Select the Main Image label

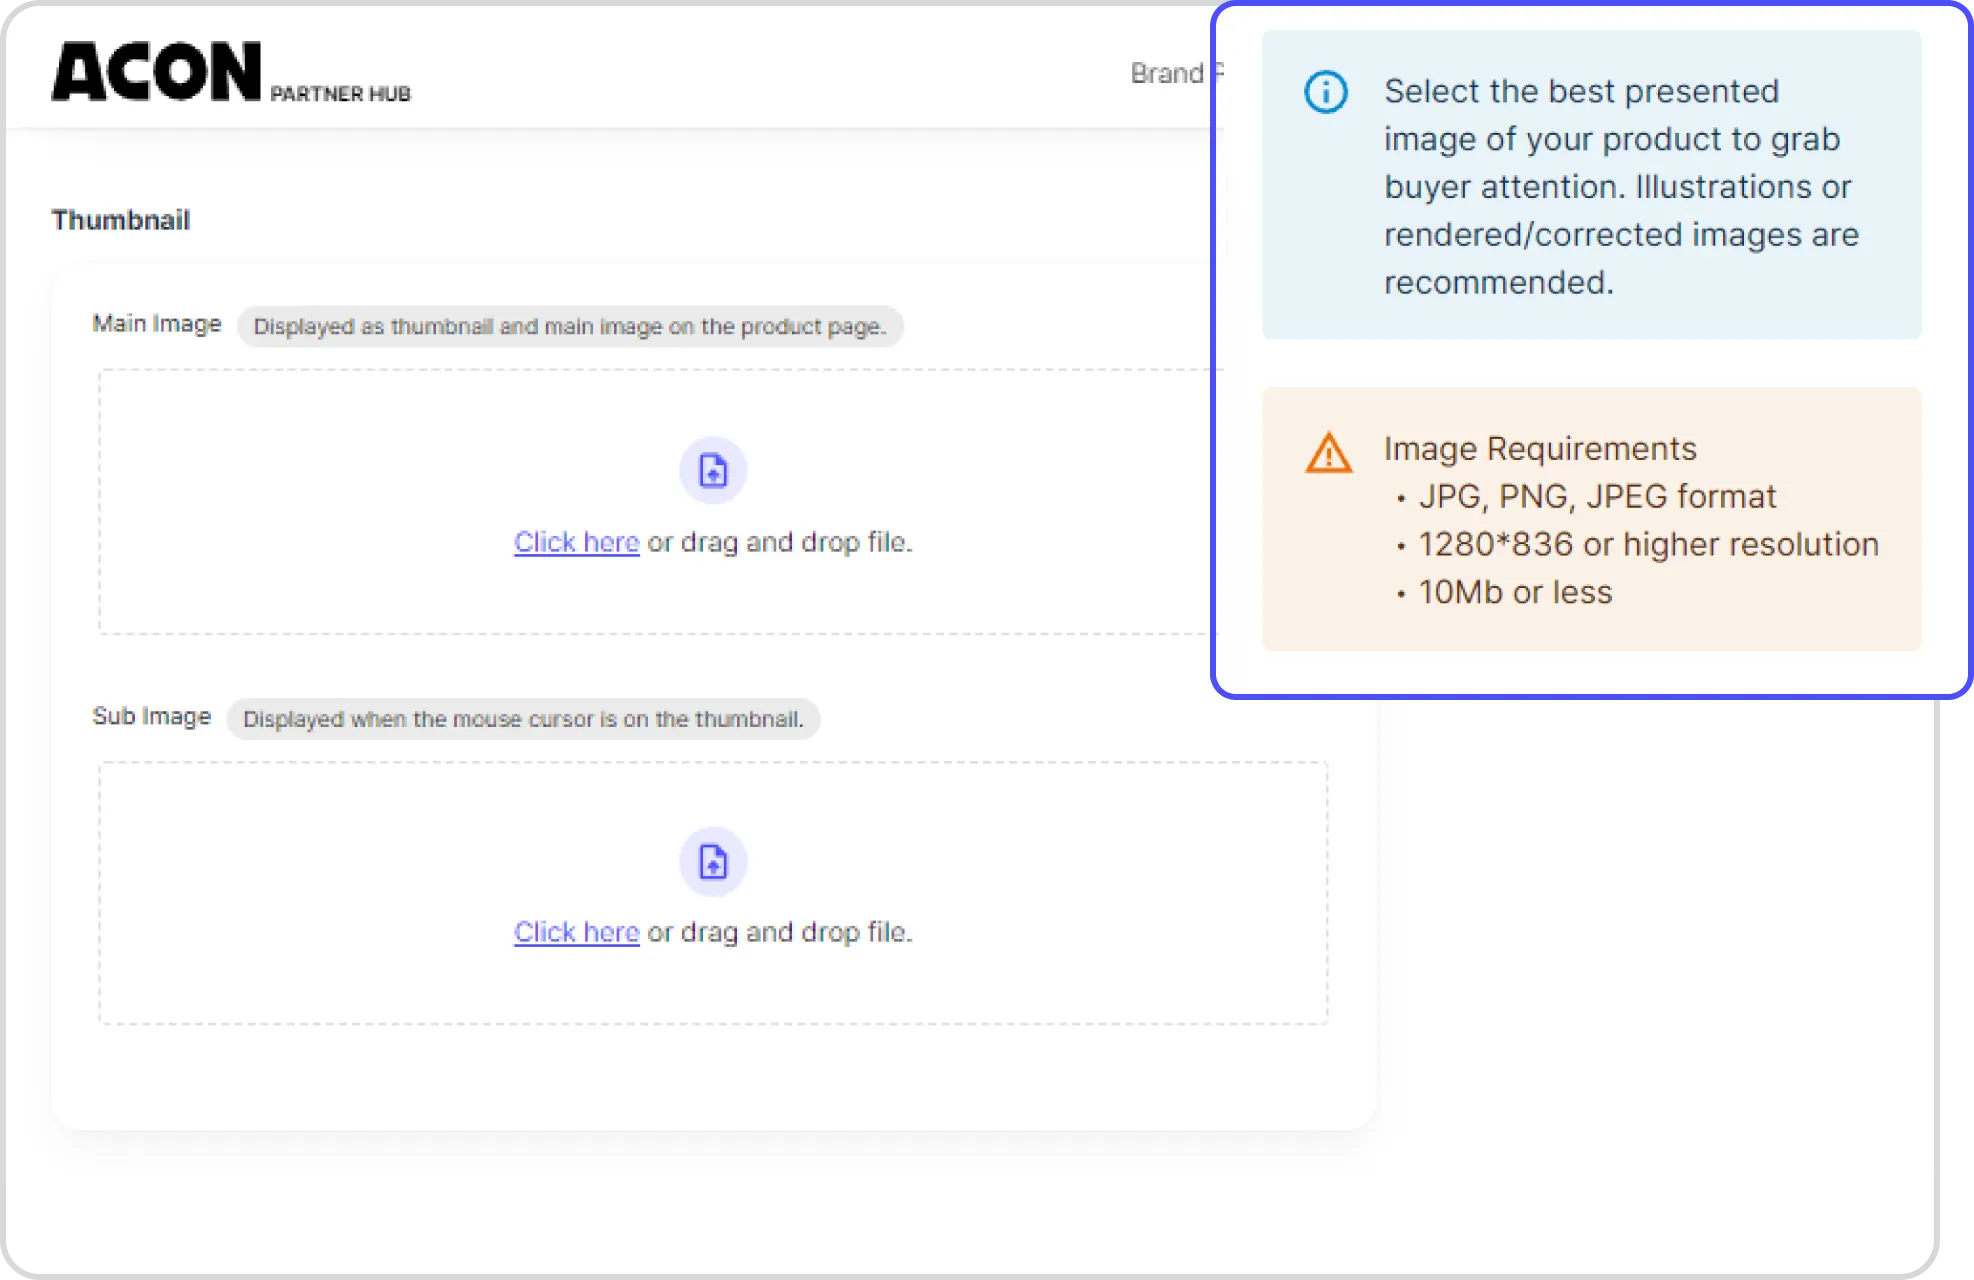click(156, 324)
